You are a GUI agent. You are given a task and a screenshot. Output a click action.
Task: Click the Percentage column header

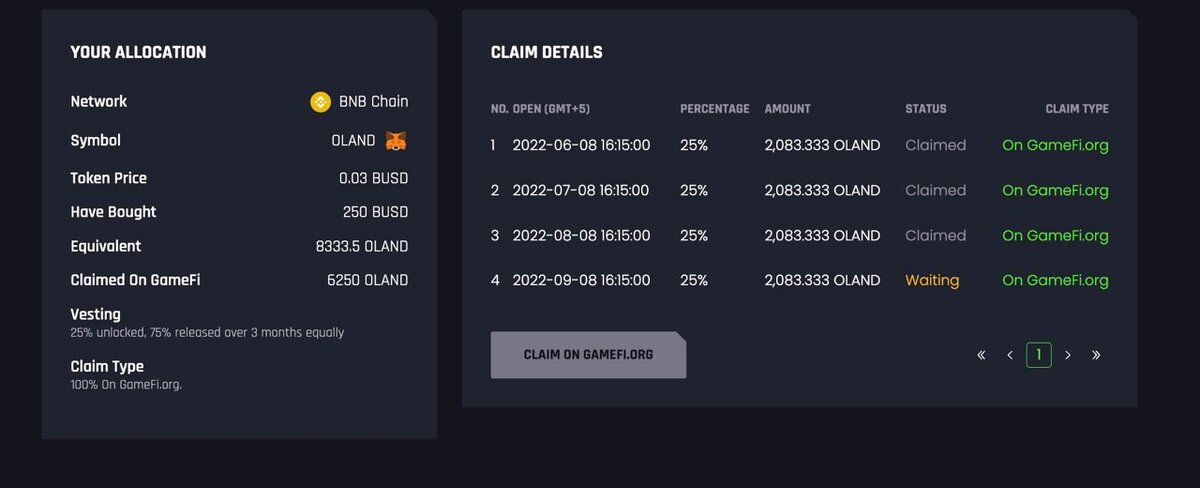[x=714, y=109]
